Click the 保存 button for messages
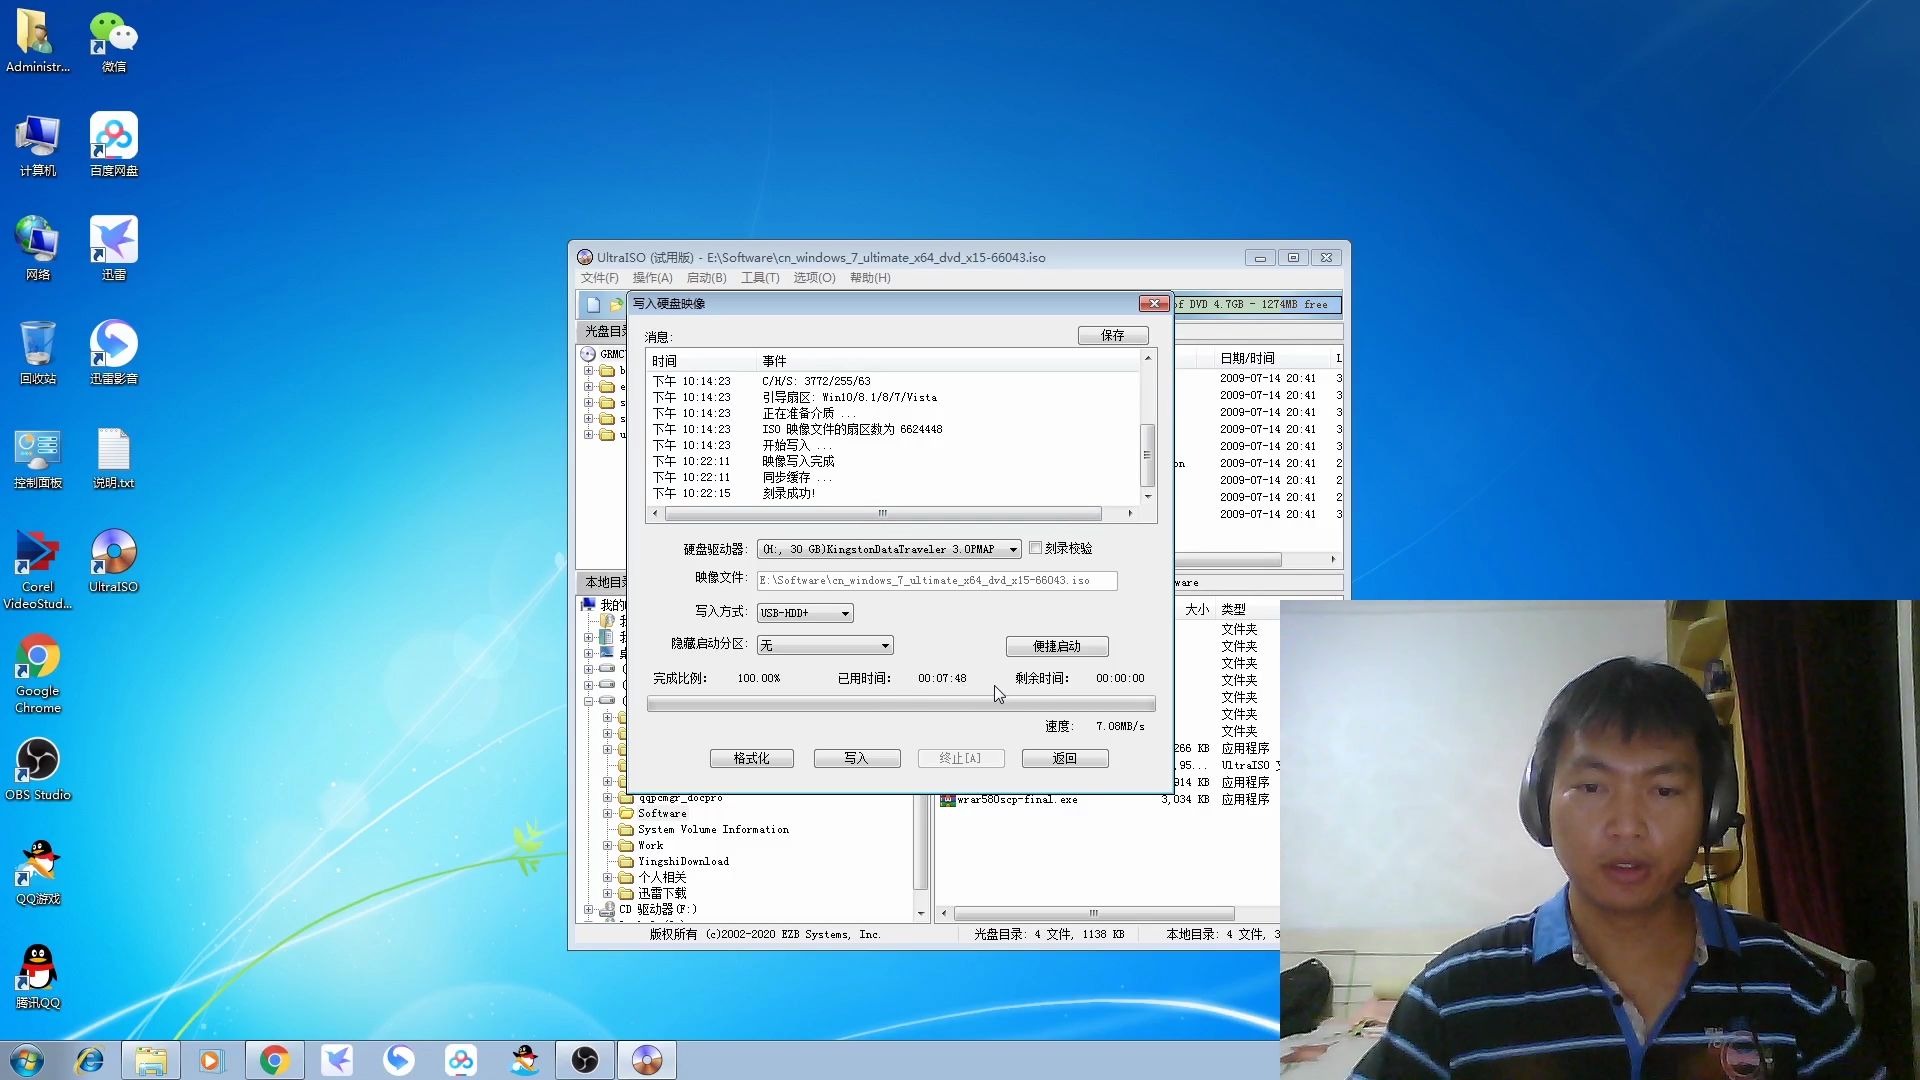Screen dimensions: 1920x1080 coord(1113,336)
